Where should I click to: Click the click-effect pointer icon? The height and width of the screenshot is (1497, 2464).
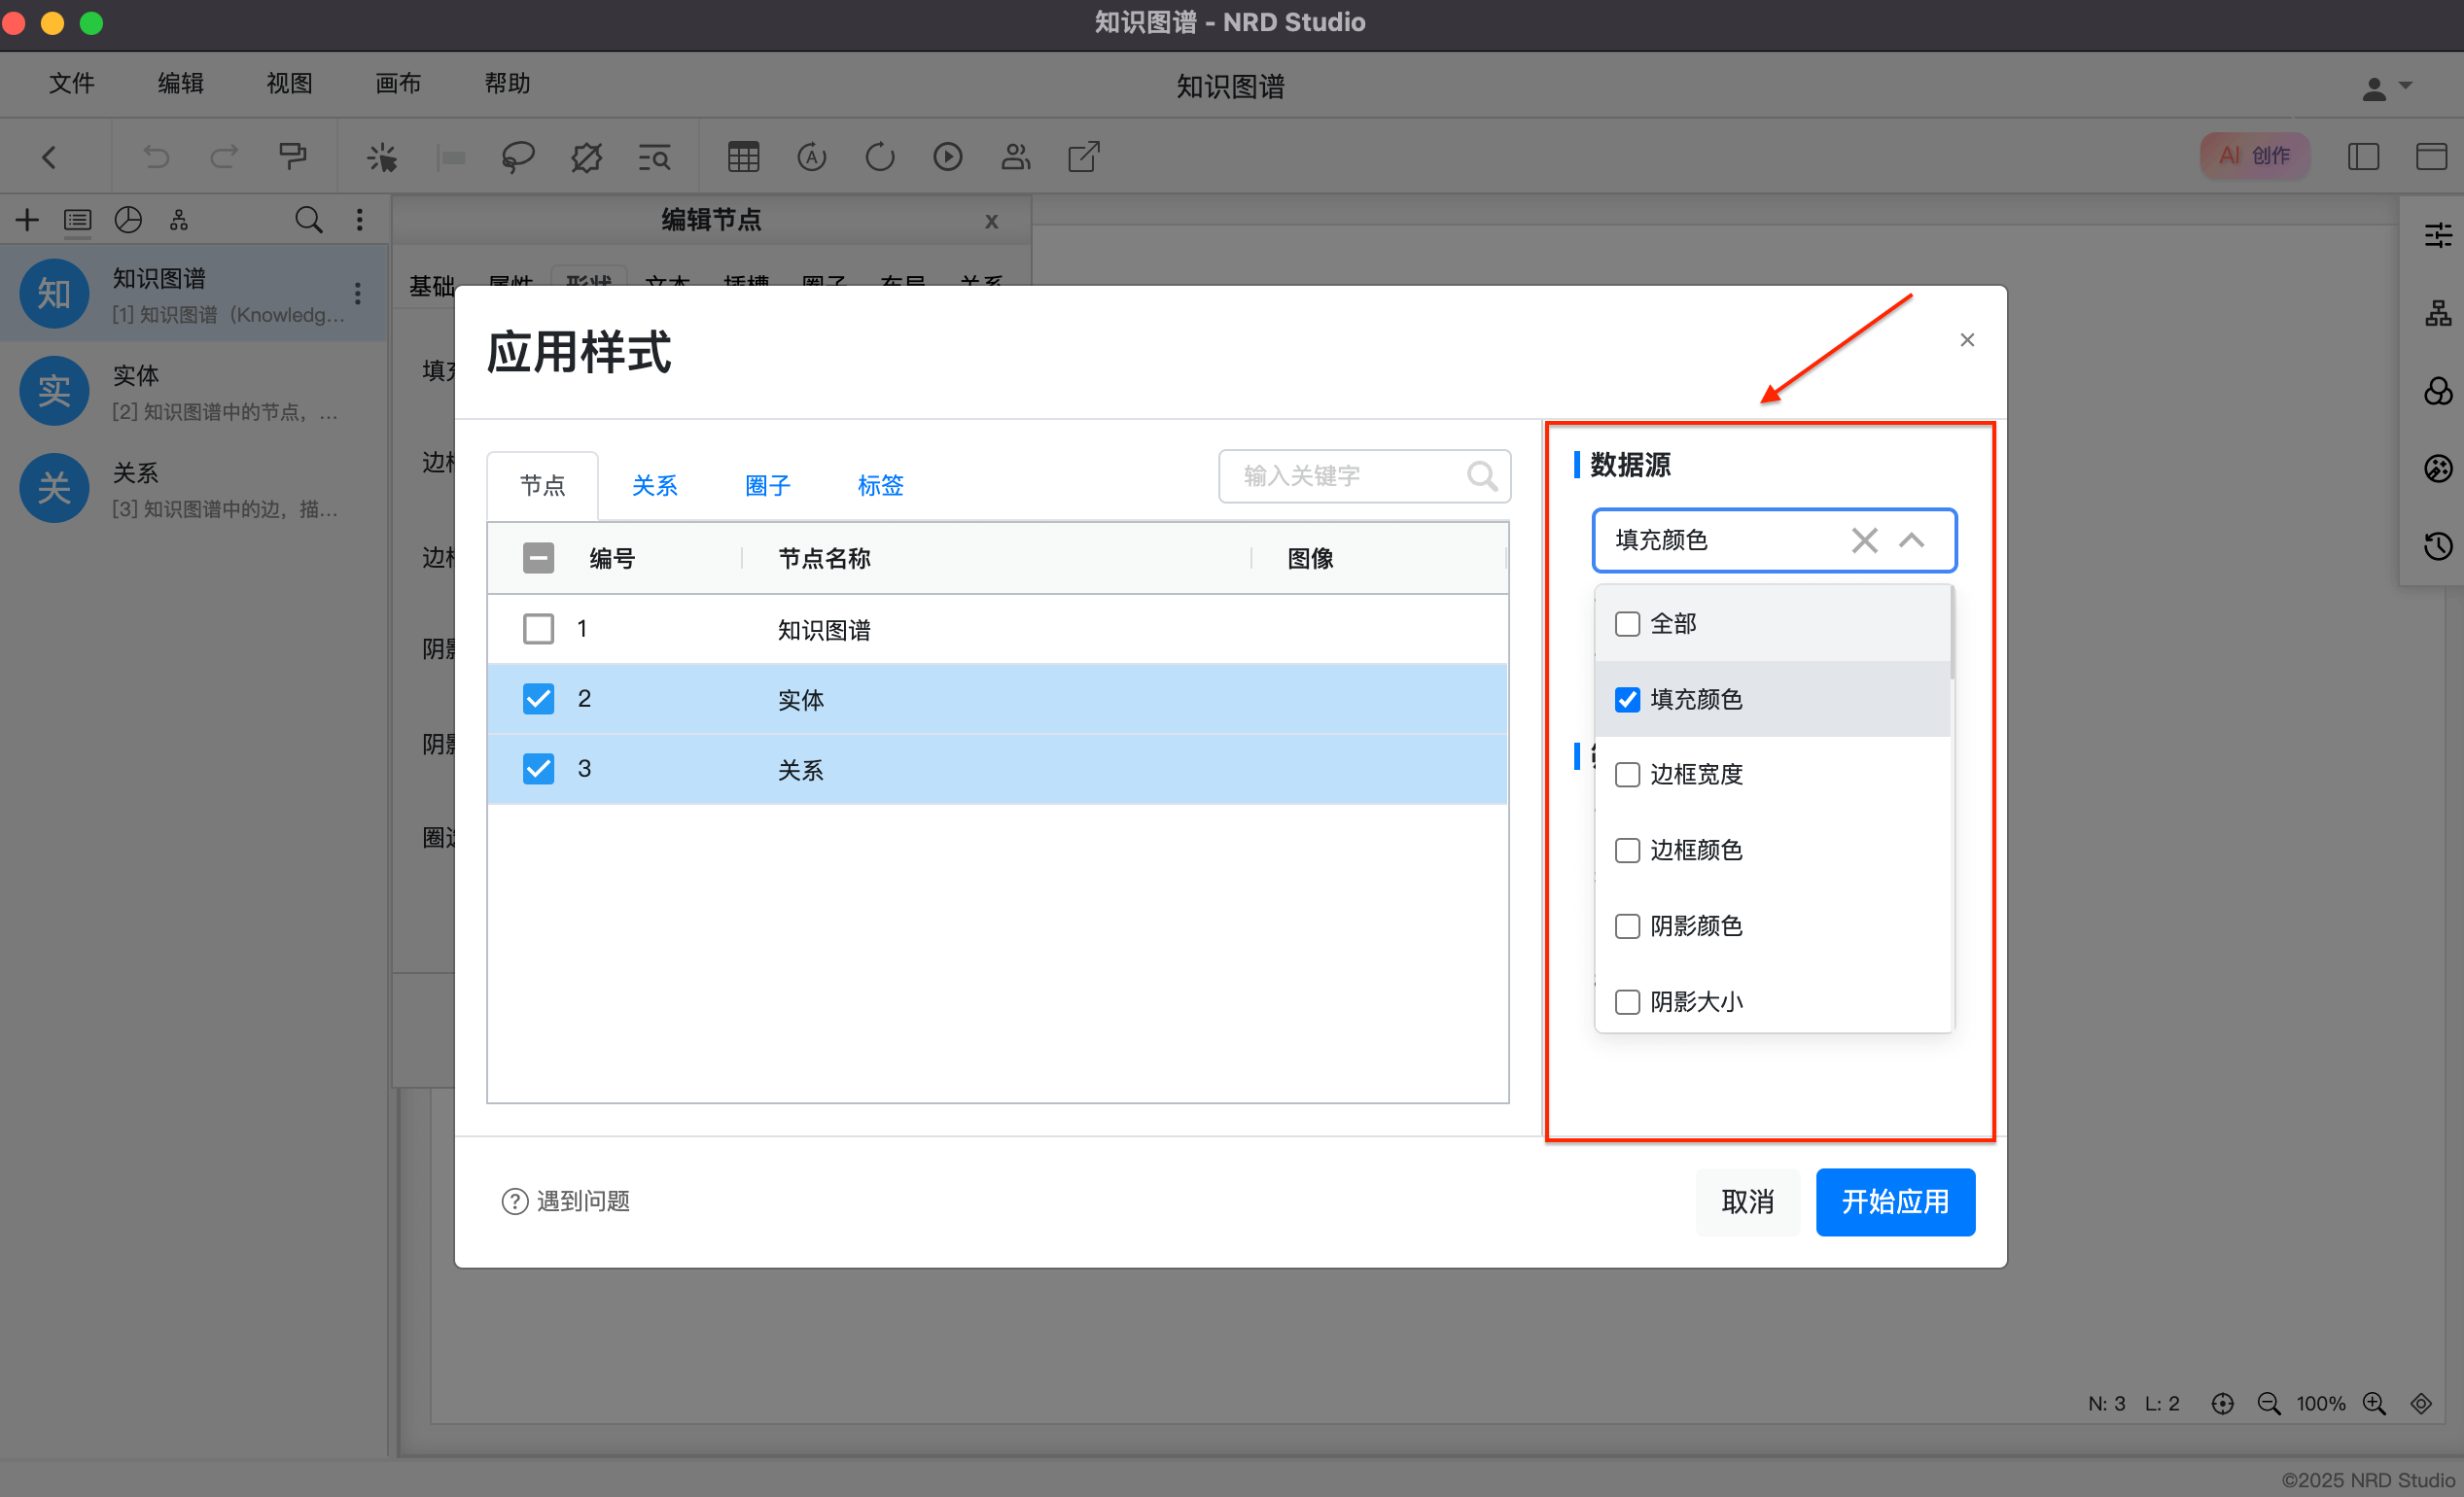click(382, 157)
